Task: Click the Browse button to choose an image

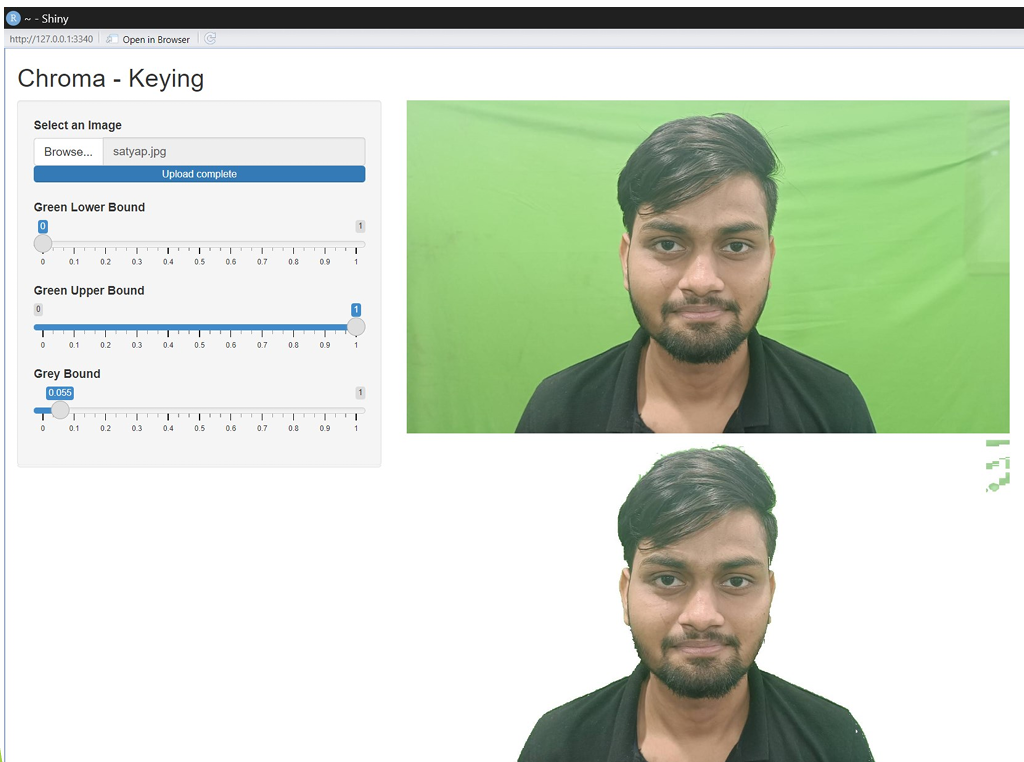Action: 67,151
